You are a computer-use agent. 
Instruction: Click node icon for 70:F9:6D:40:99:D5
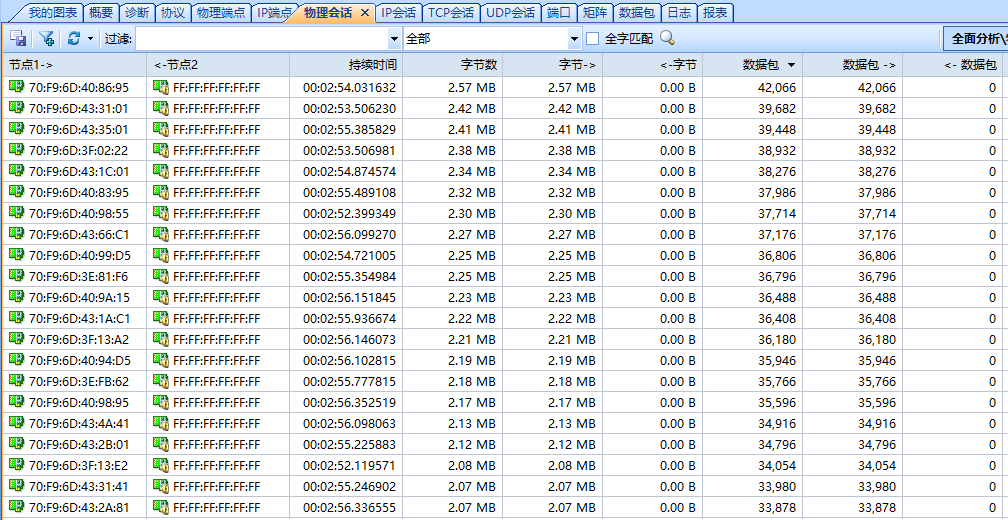click(16, 255)
